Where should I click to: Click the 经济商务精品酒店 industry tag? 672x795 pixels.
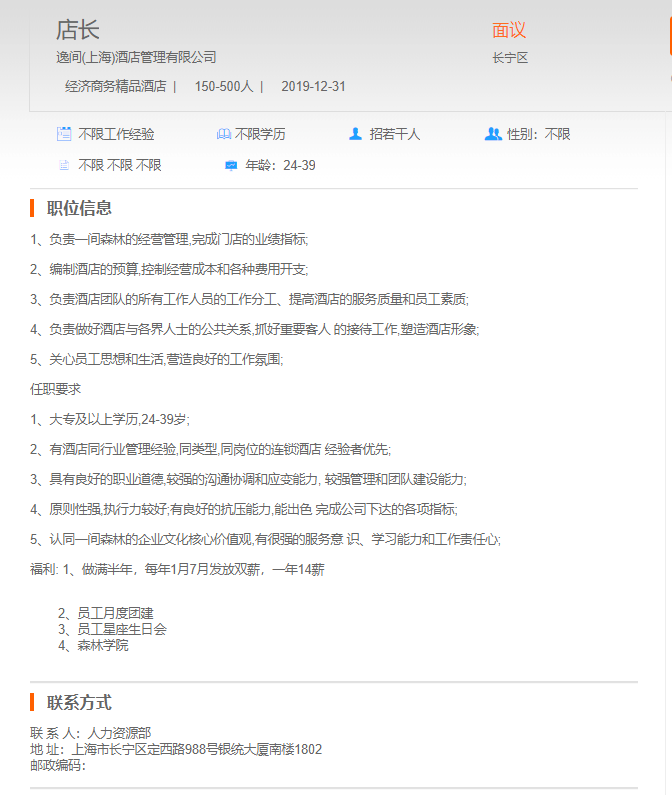click(x=115, y=86)
